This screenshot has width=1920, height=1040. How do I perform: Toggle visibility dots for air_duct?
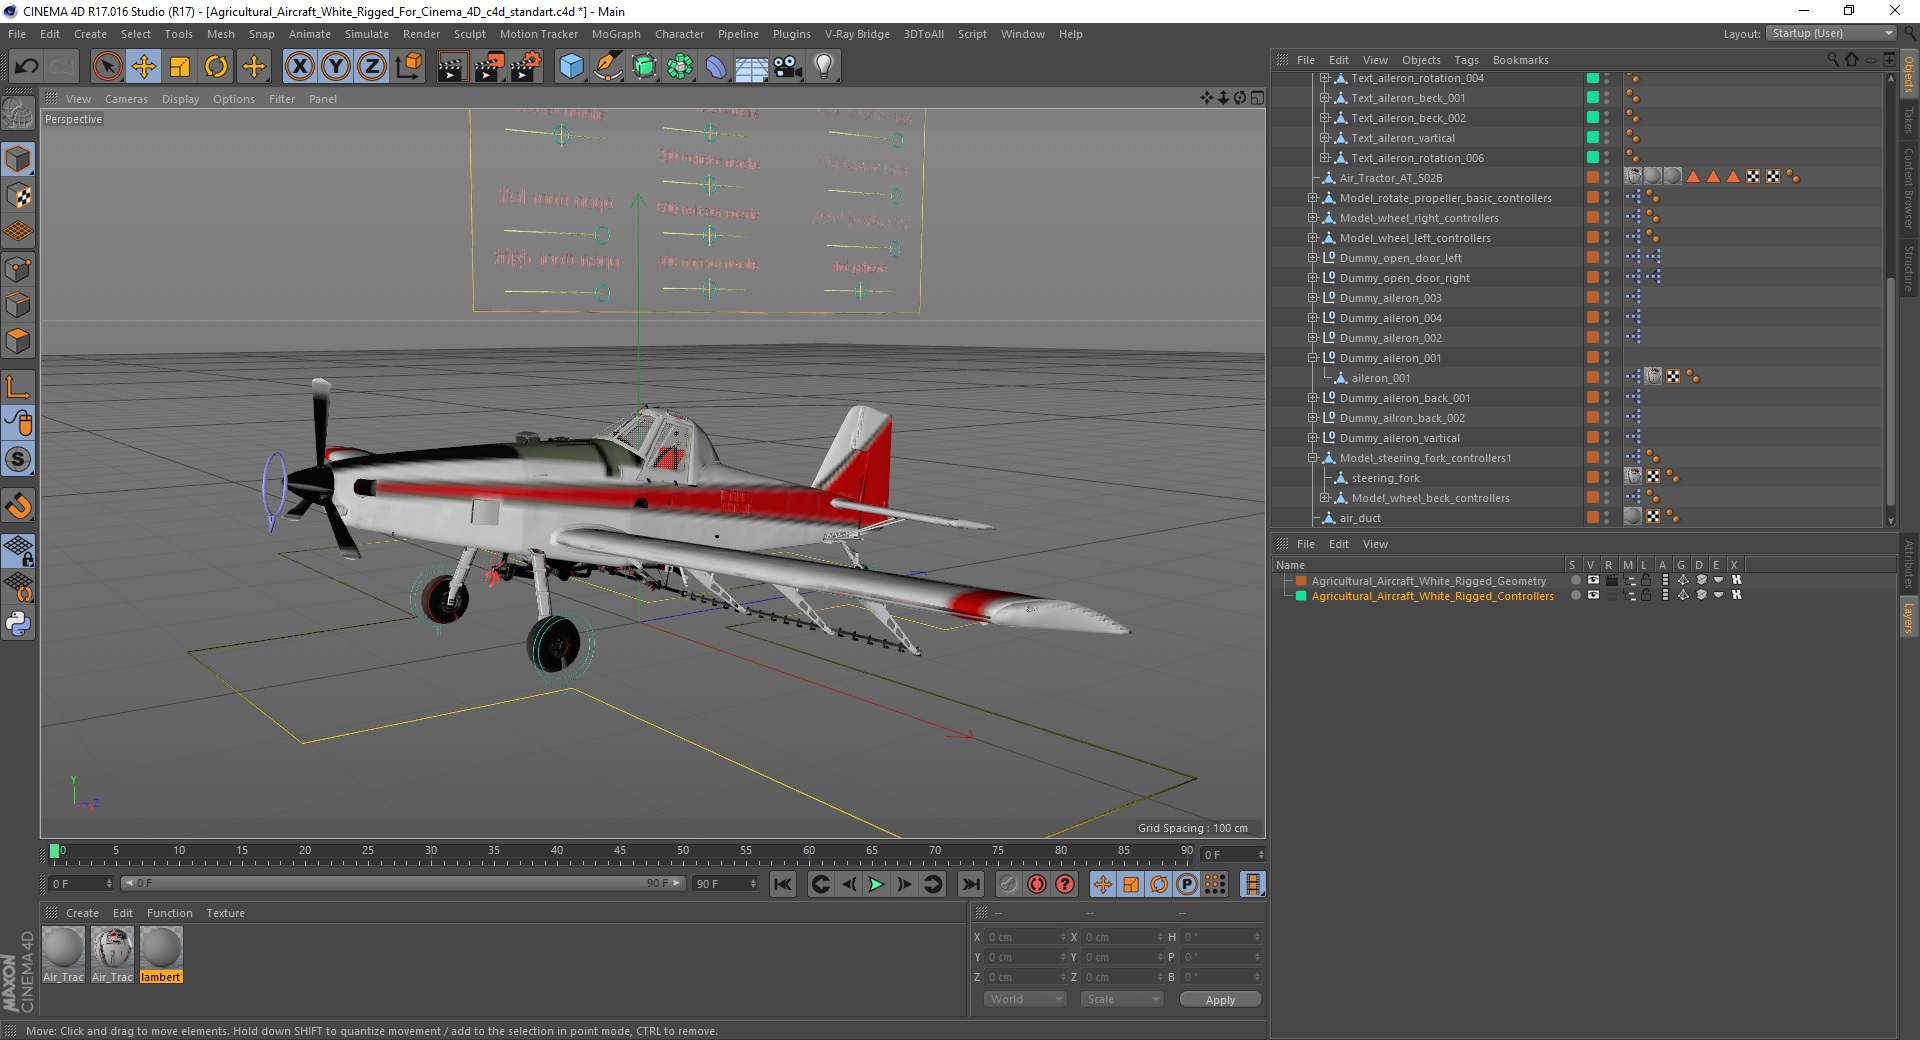(1607, 517)
